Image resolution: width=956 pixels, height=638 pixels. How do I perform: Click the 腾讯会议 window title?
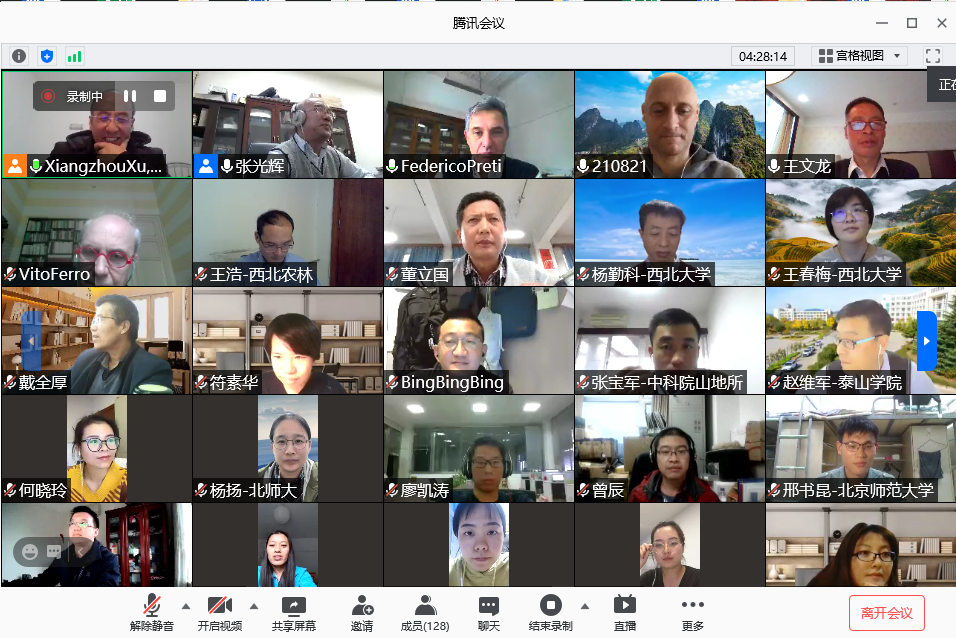pos(479,23)
